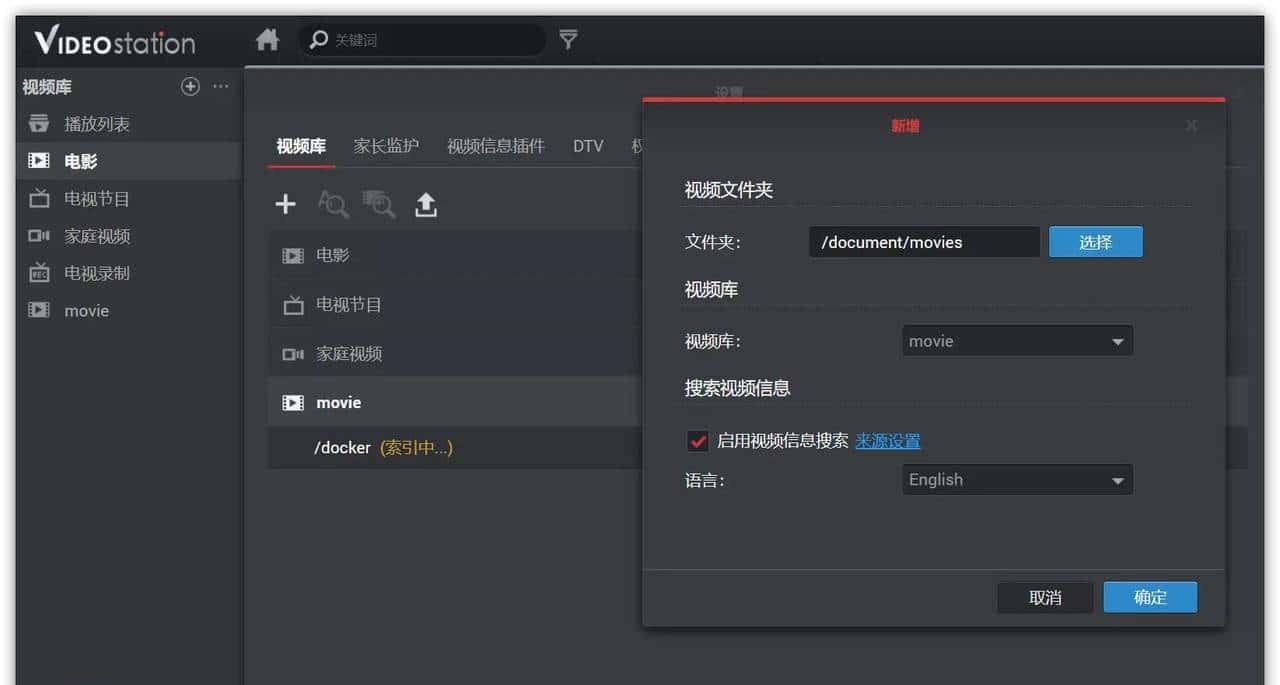Click the upload icon in the library toolbar

(x=424, y=204)
